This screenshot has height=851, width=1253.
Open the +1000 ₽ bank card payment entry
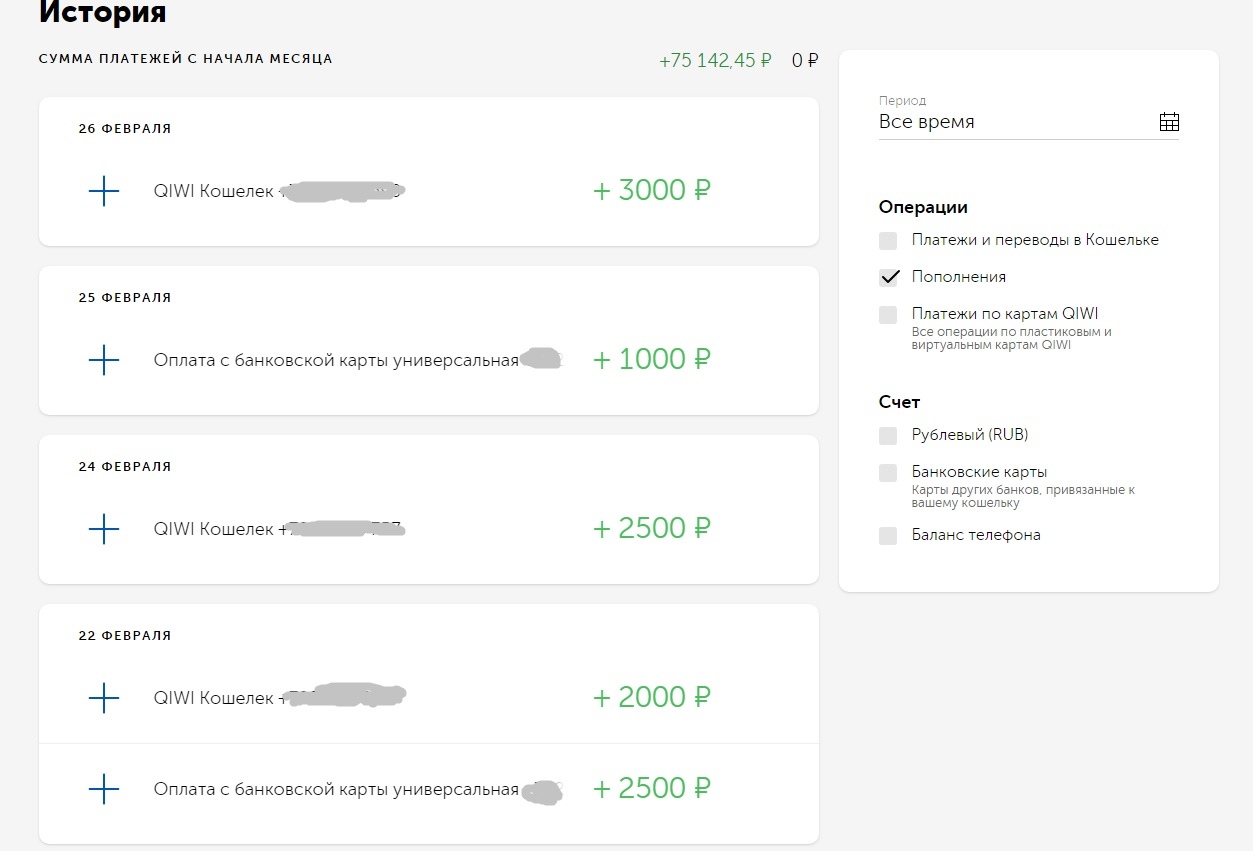coord(428,360)
